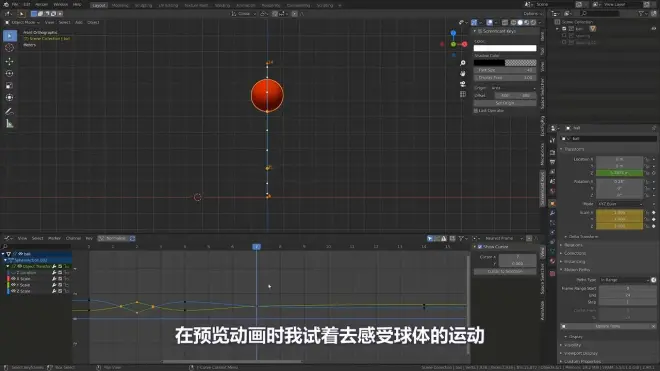Click the graph editor channel search field
Image resolution: width=660 pixels, height=371 pixels.
37,247
